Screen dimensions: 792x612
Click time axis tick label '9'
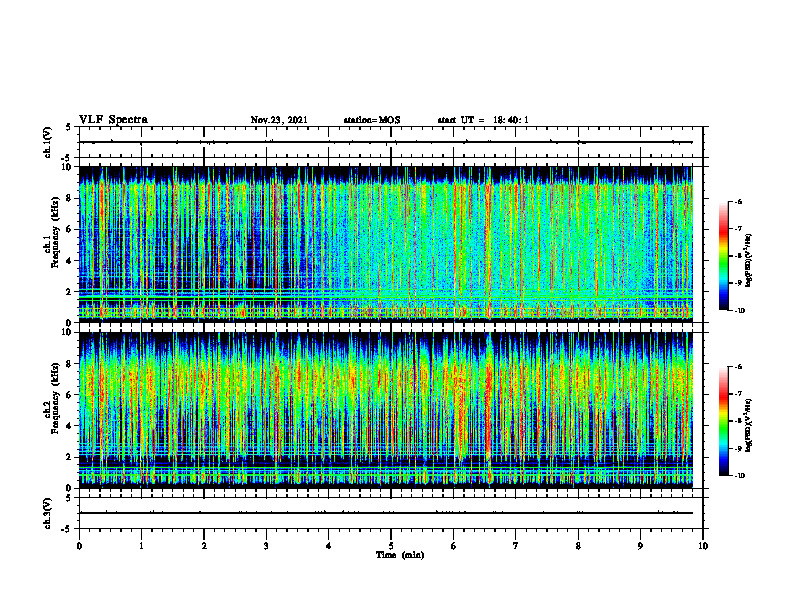click(x=640, y=546)
